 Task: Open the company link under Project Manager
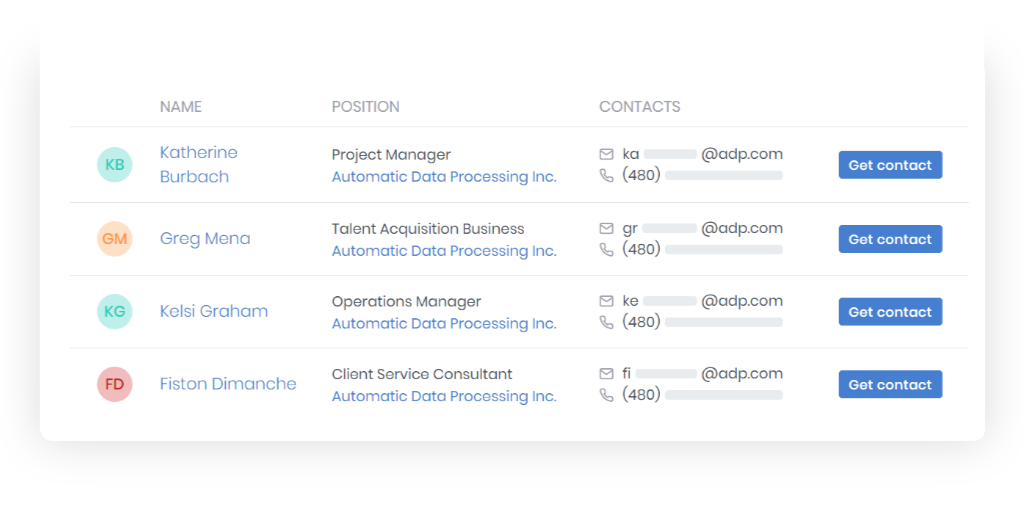pyautogui.click(x=444, y=177)
